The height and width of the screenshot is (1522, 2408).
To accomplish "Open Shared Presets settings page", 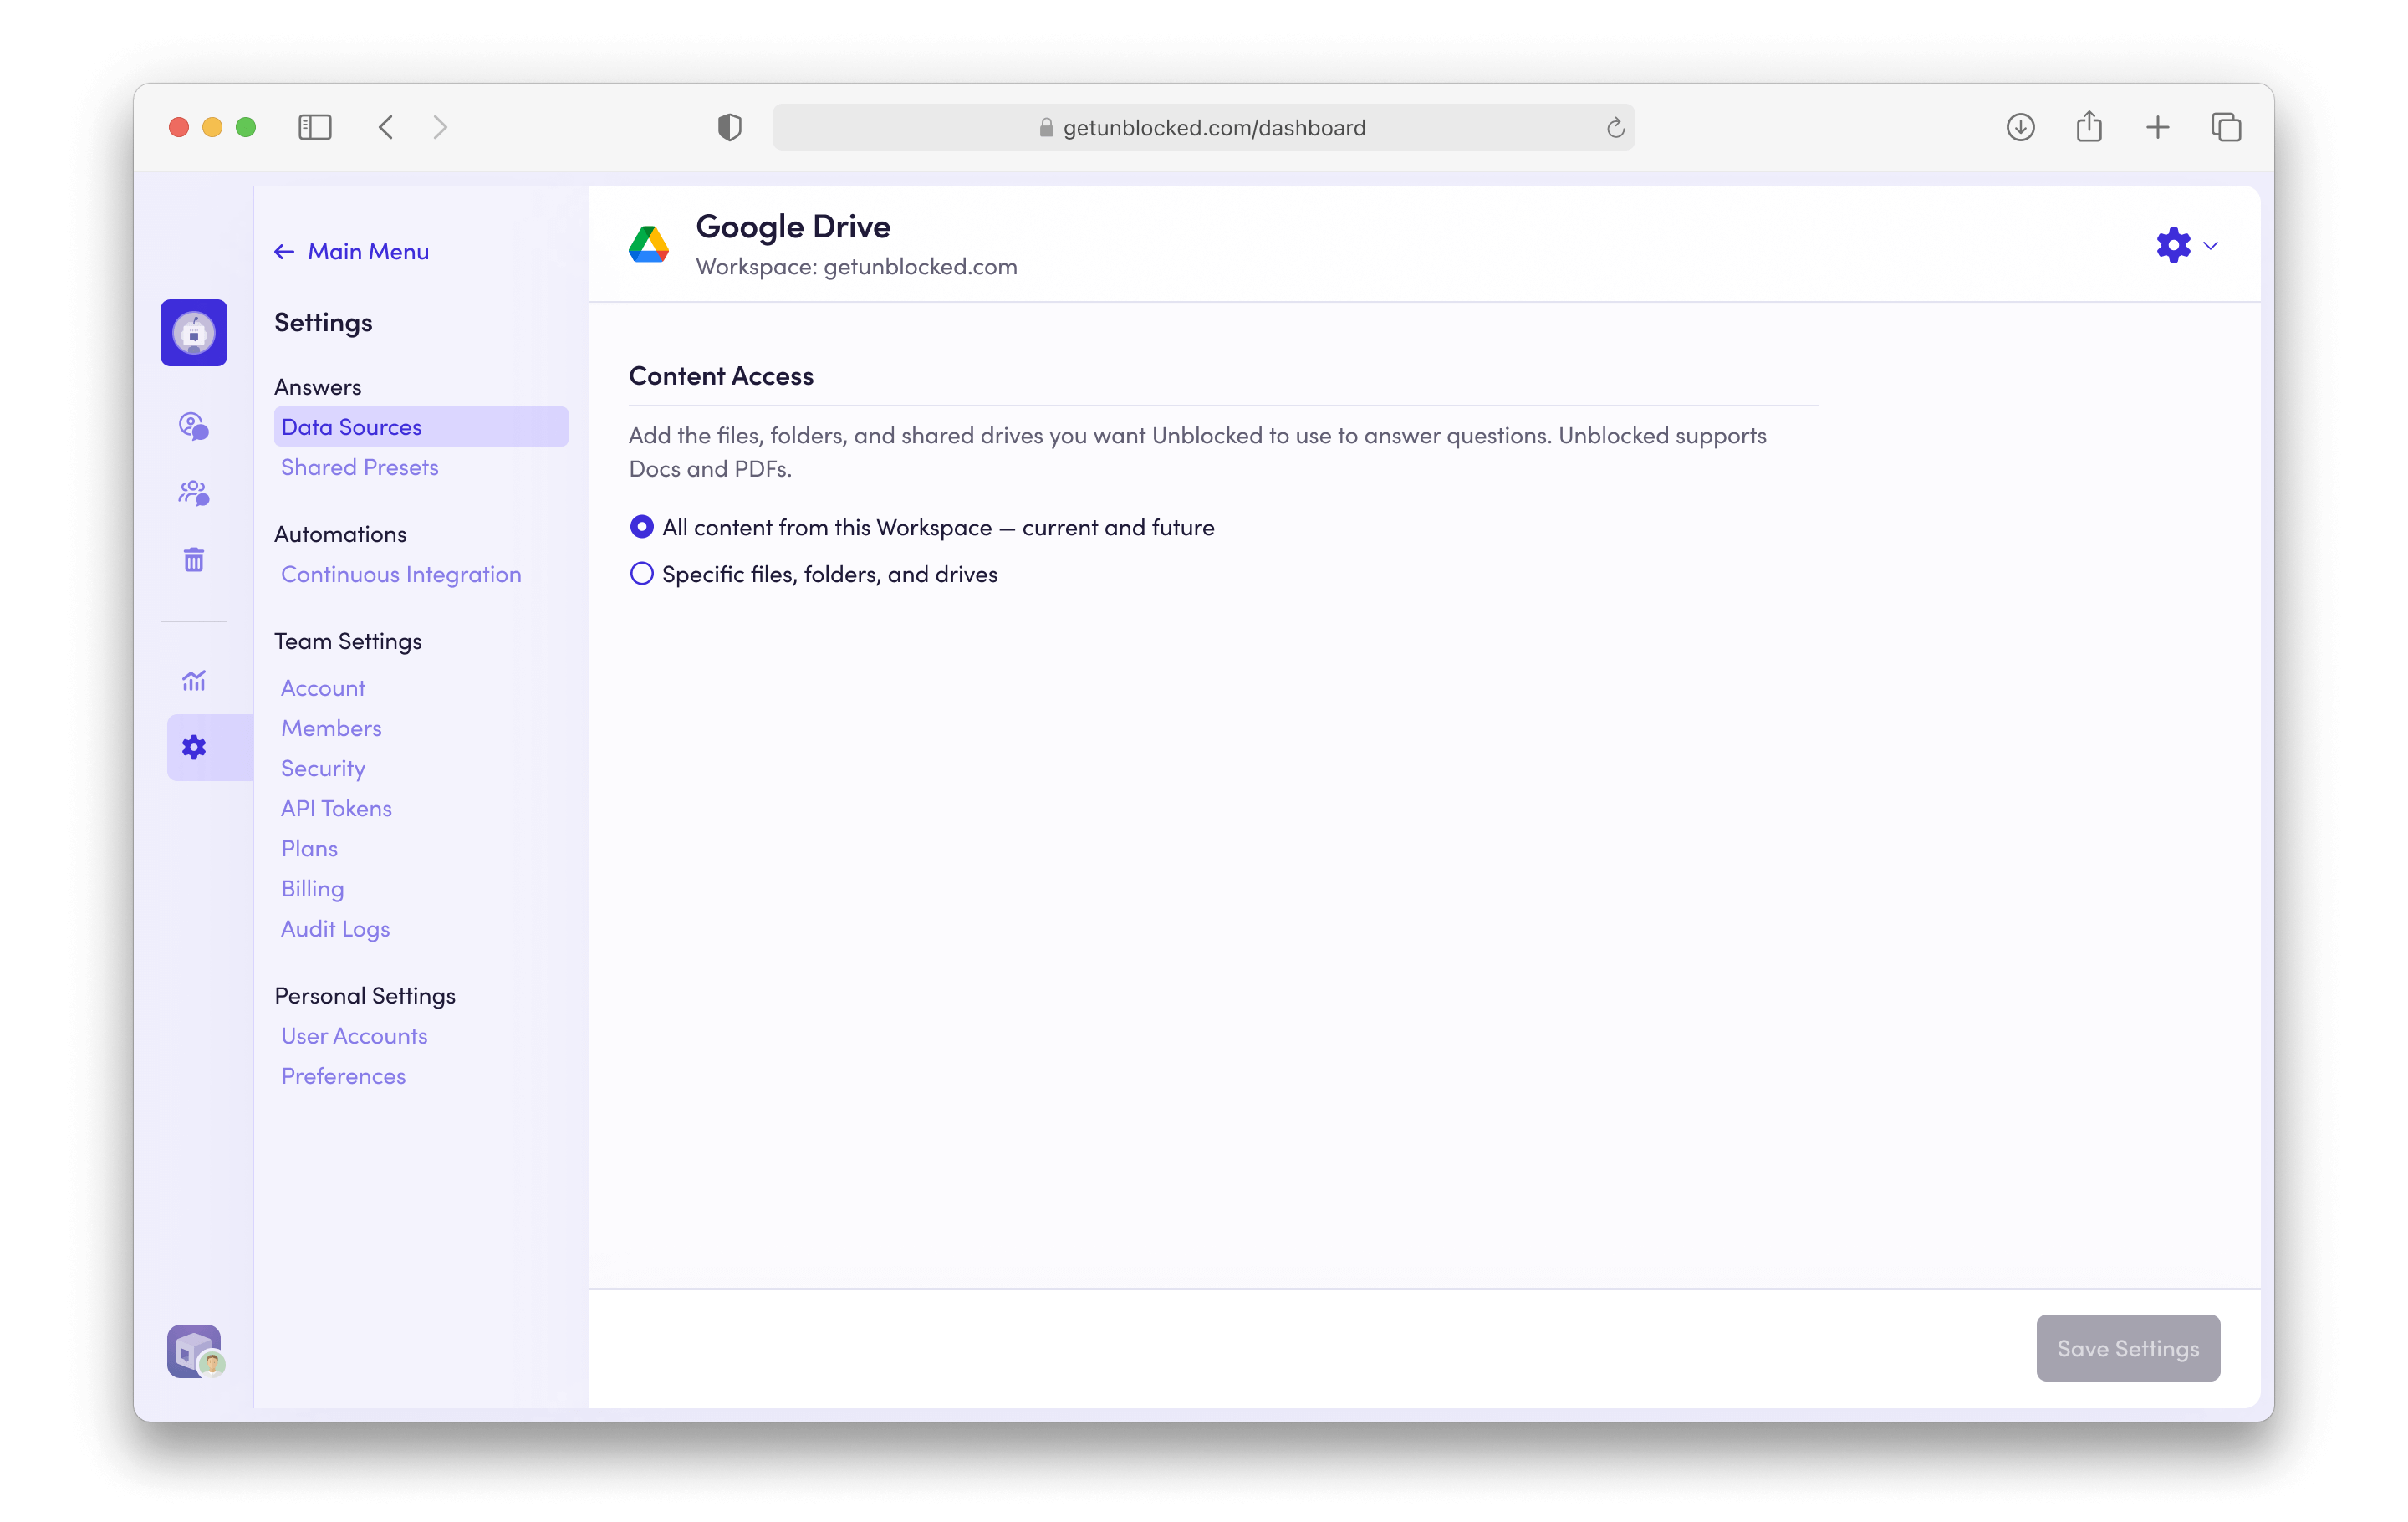I will point(359,467).
